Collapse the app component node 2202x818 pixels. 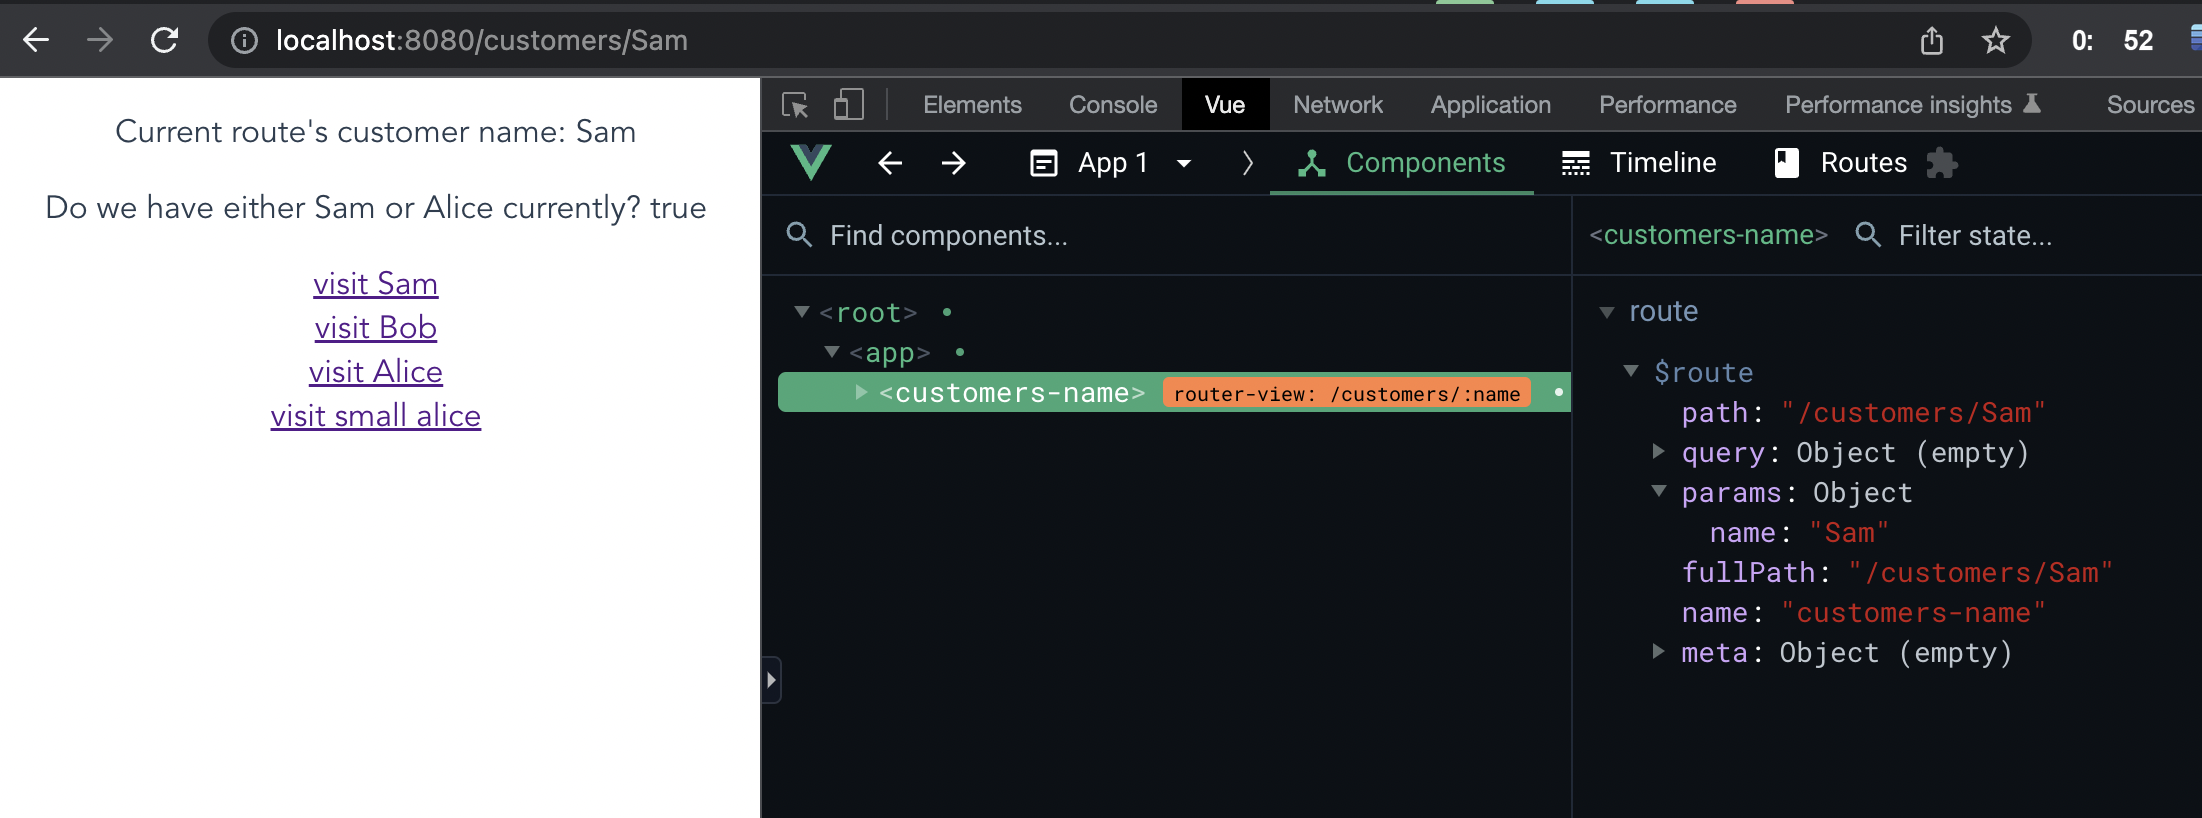click(x=832, y=352)
